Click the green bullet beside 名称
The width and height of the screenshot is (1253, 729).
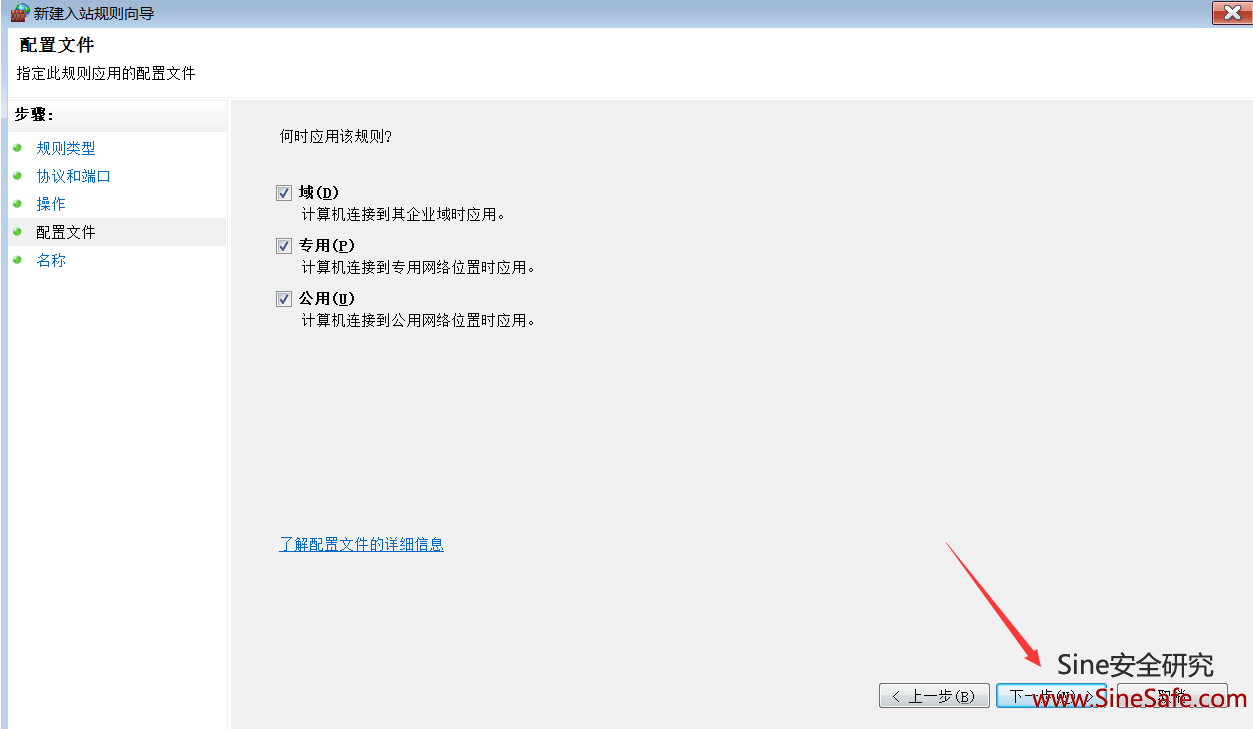click(17, 260)
